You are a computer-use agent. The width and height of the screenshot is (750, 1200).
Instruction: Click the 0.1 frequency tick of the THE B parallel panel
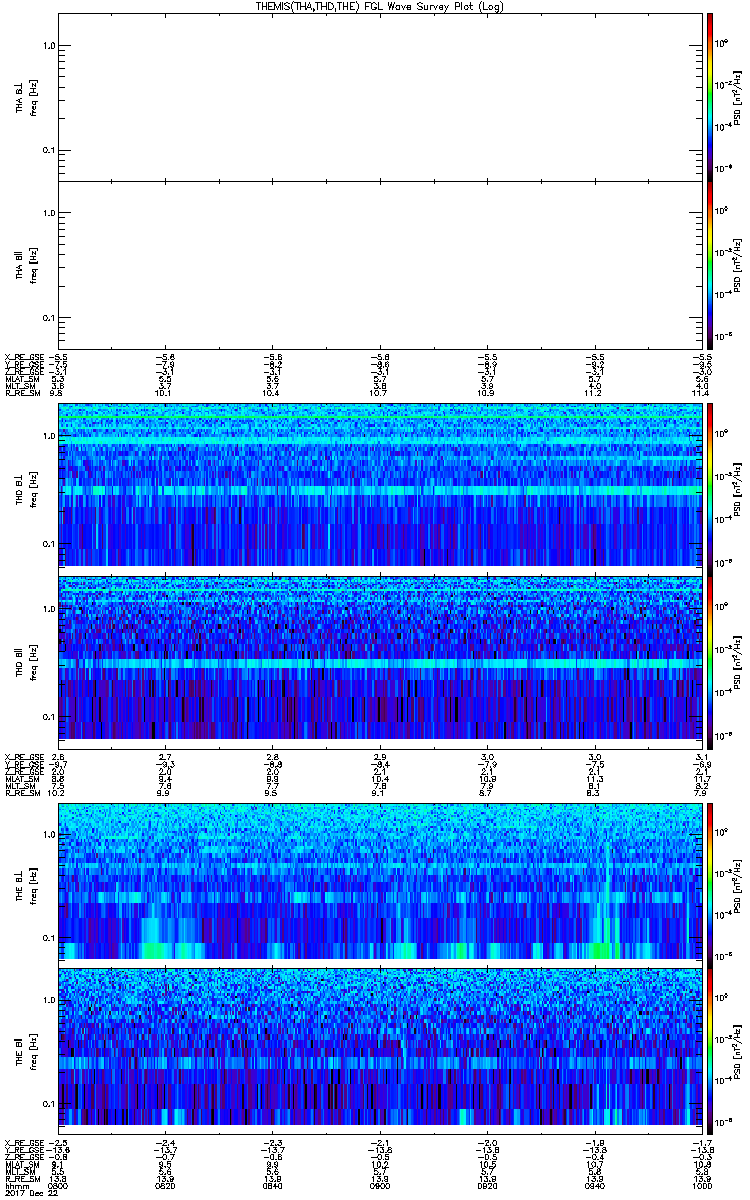pyautogui.click(x=48, y=1103)
